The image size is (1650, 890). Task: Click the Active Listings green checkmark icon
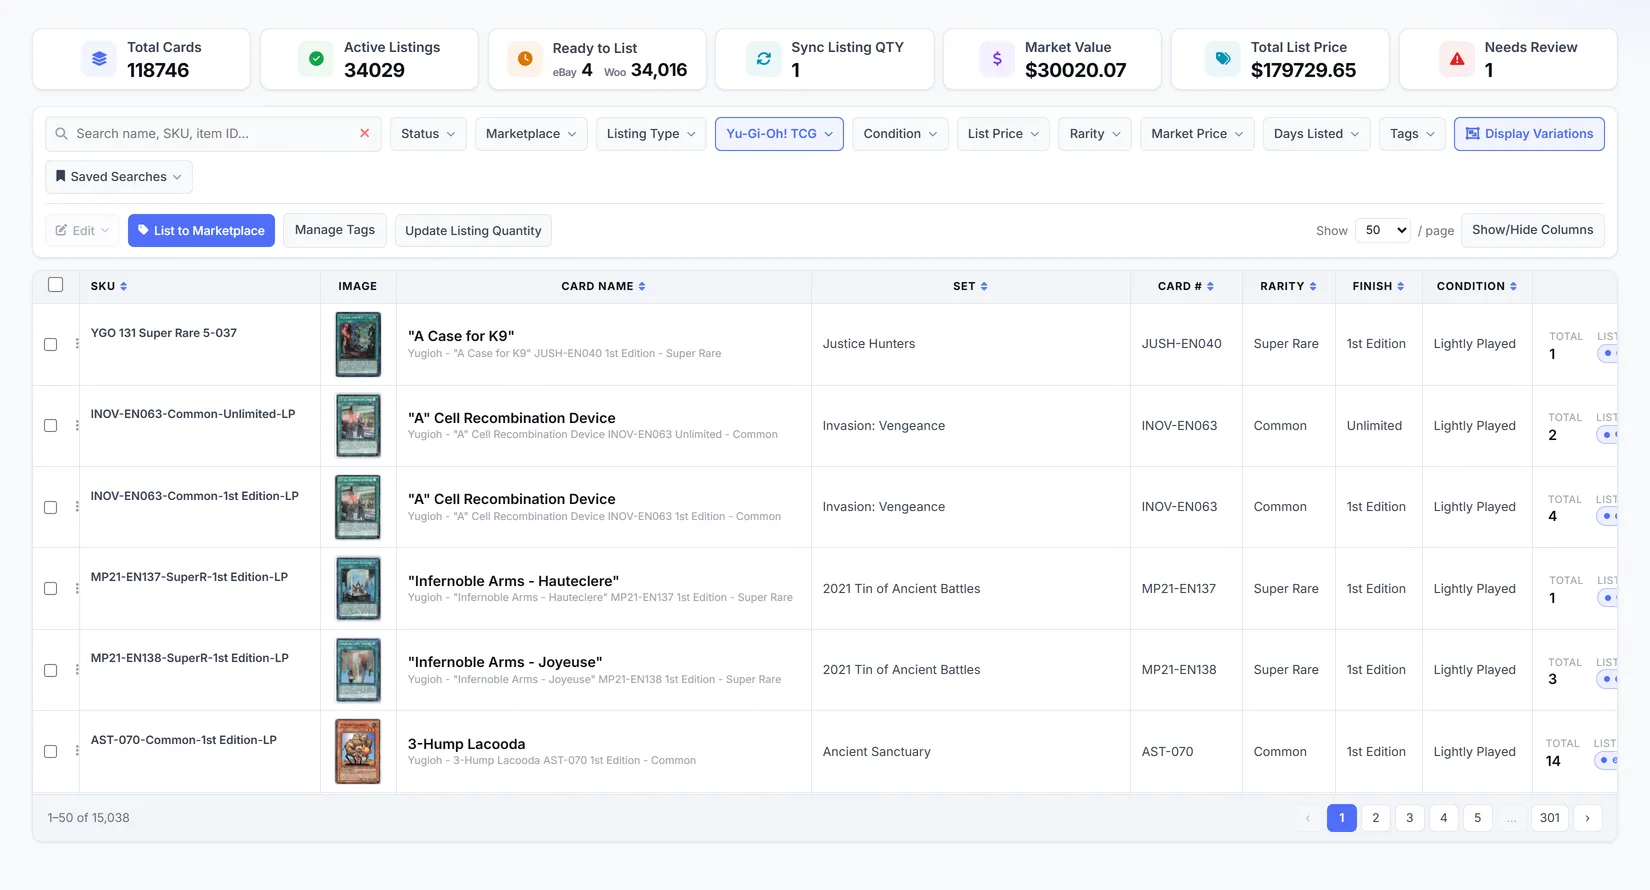(x=316, y=59)
